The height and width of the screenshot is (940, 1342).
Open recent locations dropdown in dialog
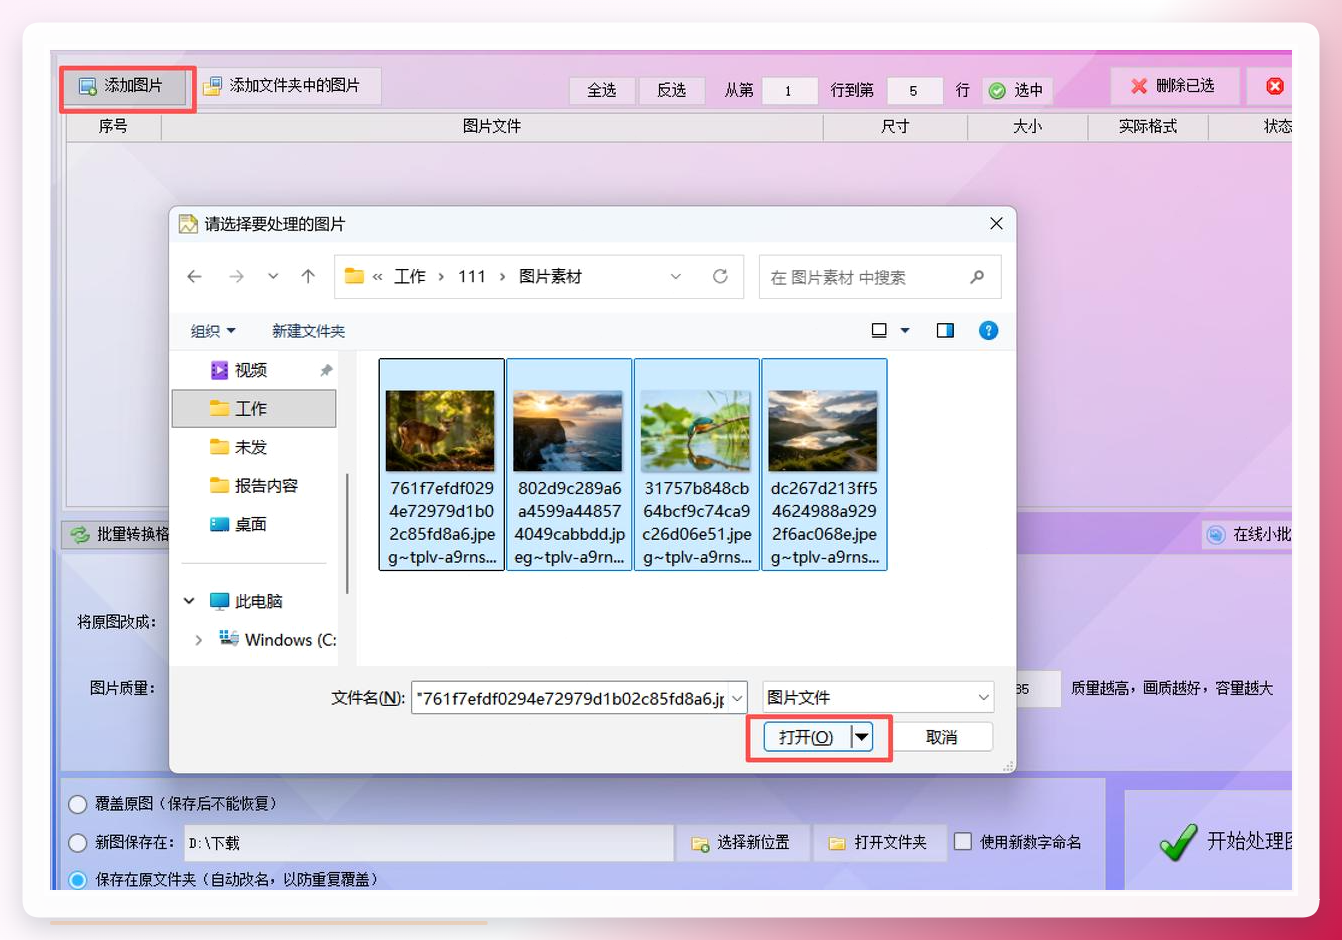[273, 277]
